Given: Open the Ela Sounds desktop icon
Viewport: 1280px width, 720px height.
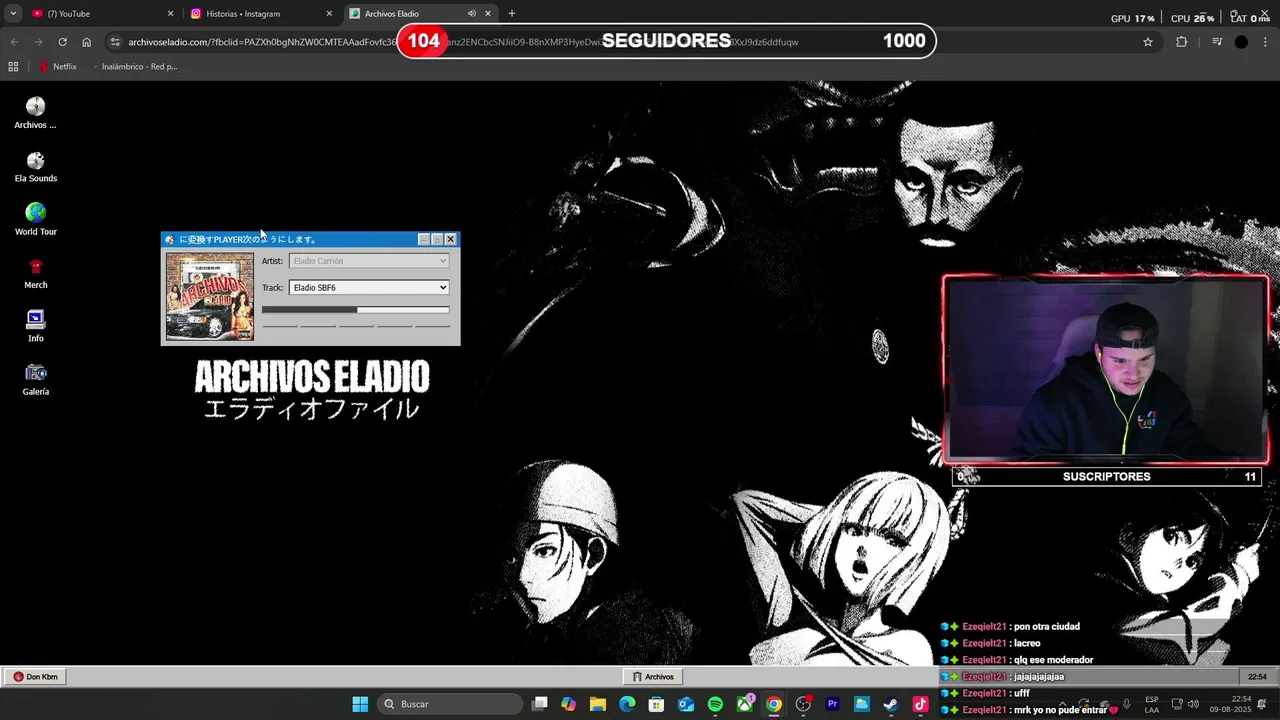Looking at the screenshot, I should (35, 167).
